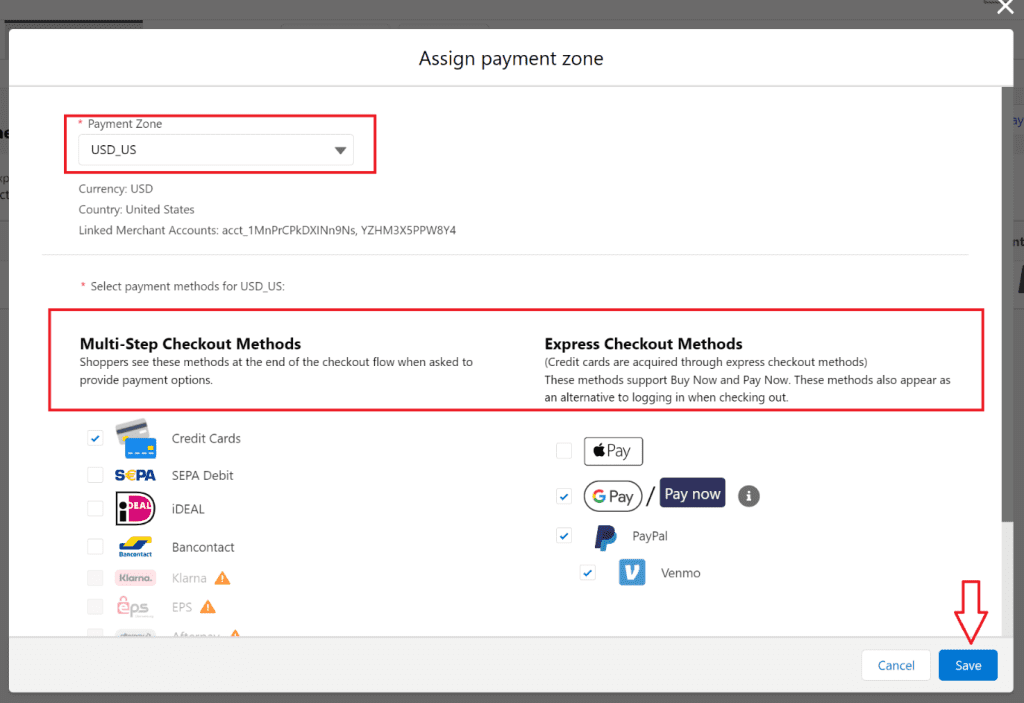Click the PayPal logo icon

click(x=605, y=537)
